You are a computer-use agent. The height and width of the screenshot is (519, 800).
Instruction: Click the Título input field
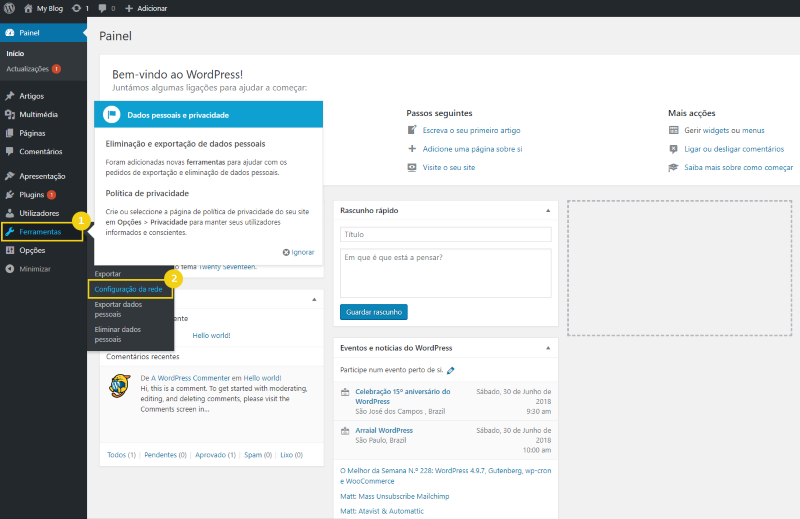pos(446,234)
